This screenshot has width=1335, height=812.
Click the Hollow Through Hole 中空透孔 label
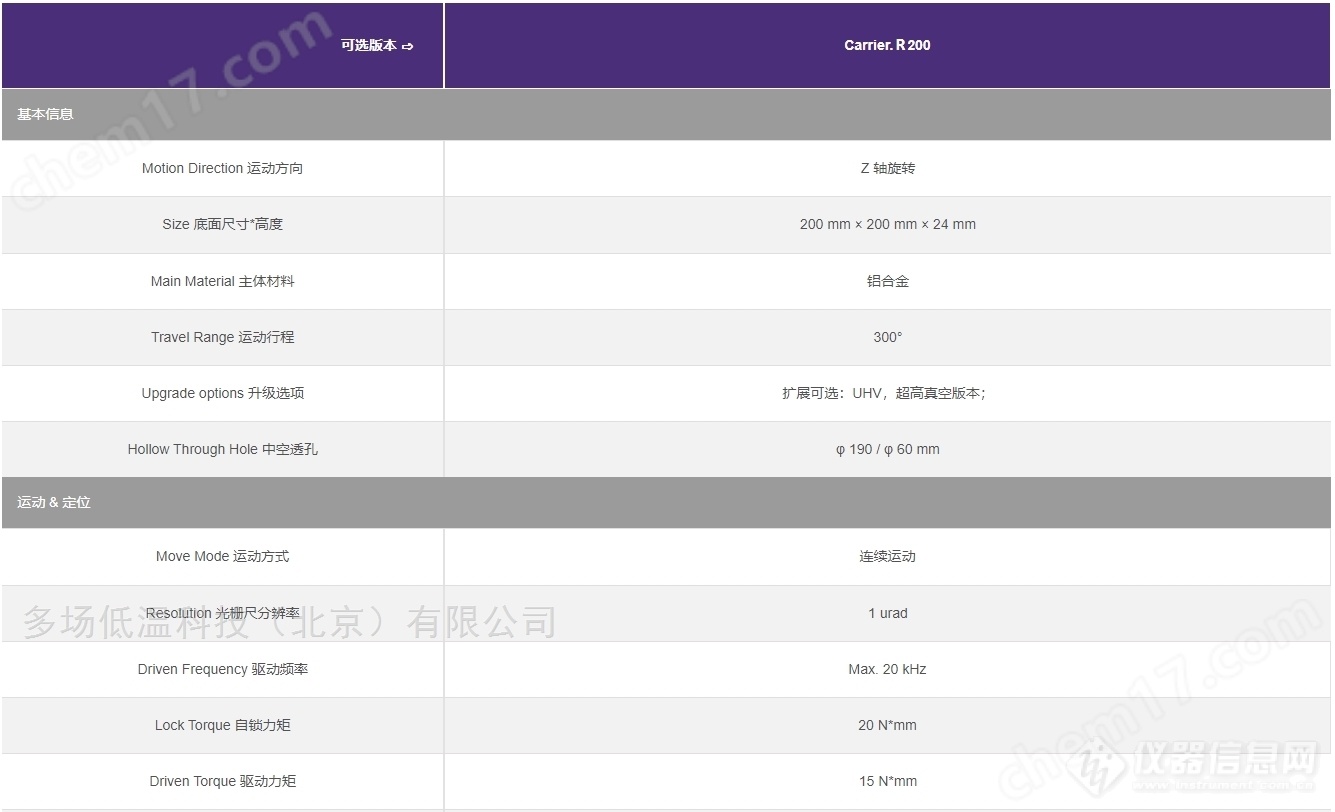(x=222, y=449)
